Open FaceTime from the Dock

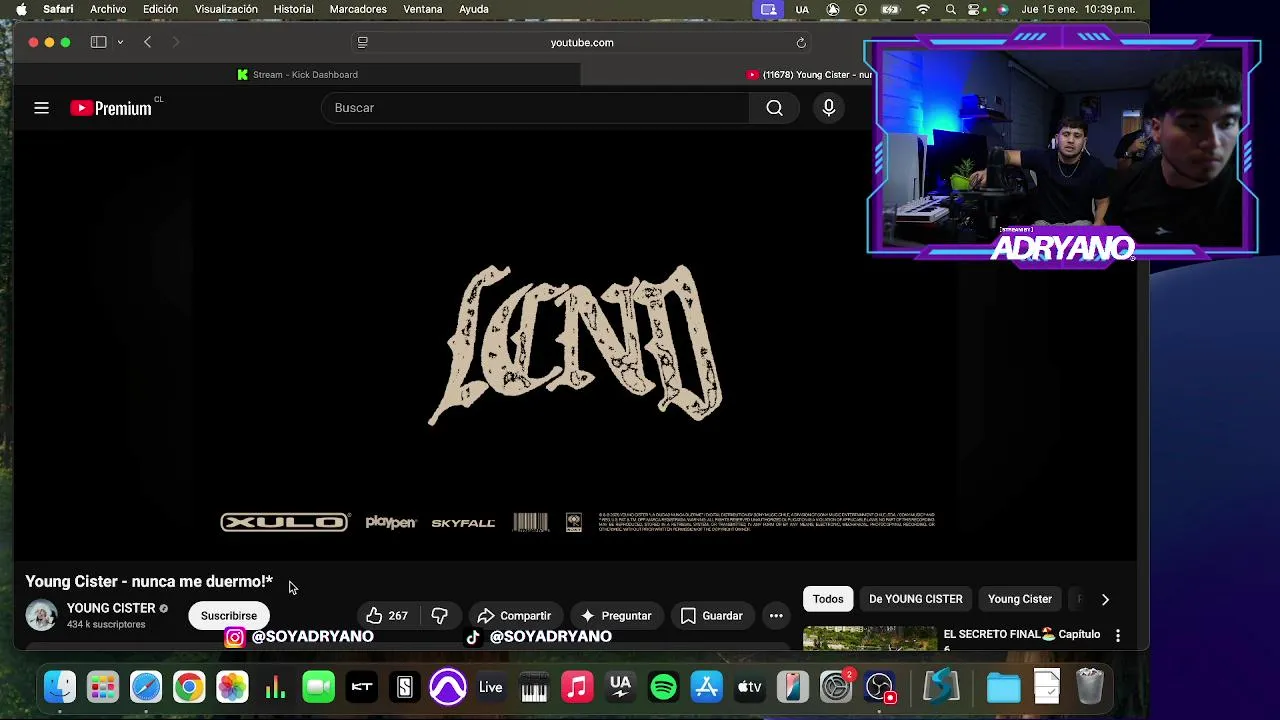(318, 687)
